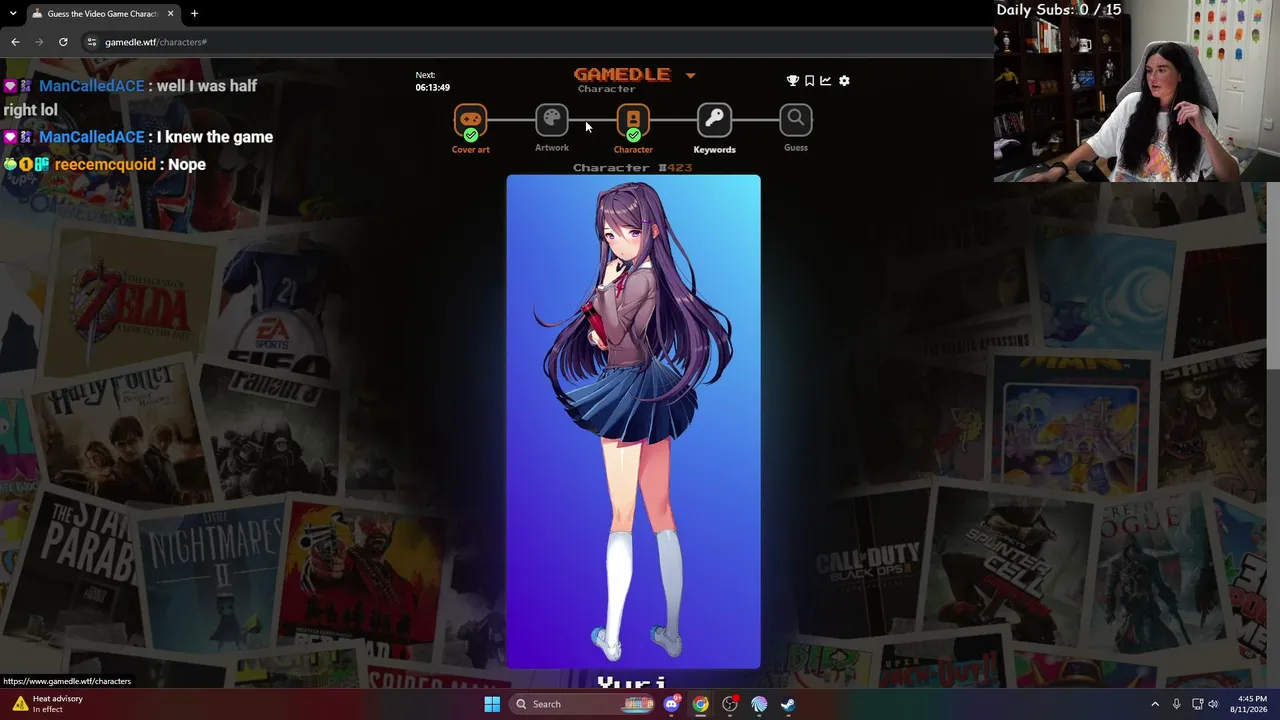Click the 'Cover art' step label

coord(470,150)
